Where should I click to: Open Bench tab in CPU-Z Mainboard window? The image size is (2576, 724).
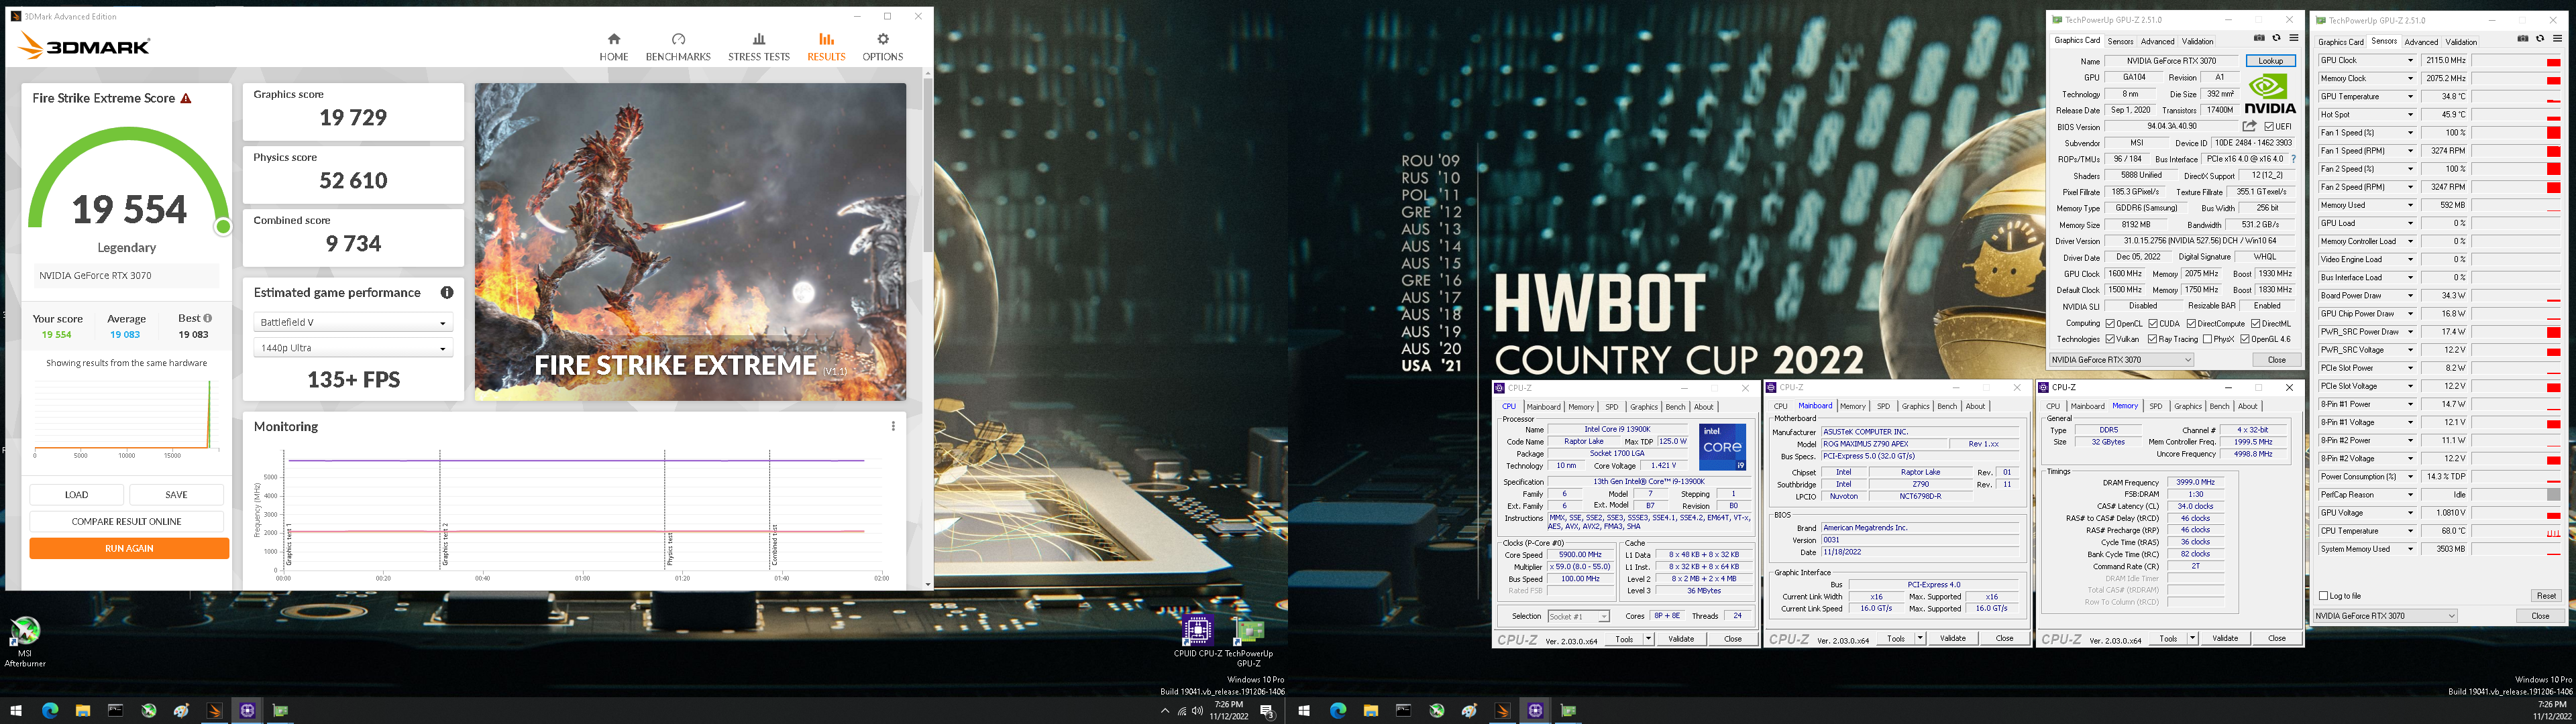point(1946,406)
